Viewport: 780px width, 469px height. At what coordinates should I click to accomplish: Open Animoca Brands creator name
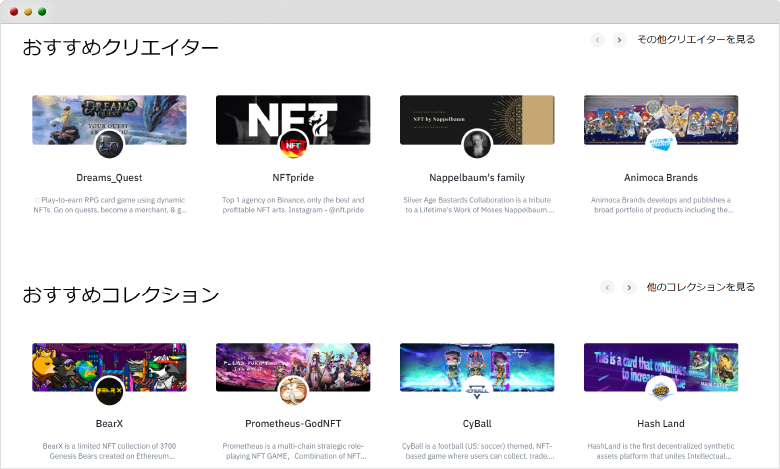click(661, 178)
